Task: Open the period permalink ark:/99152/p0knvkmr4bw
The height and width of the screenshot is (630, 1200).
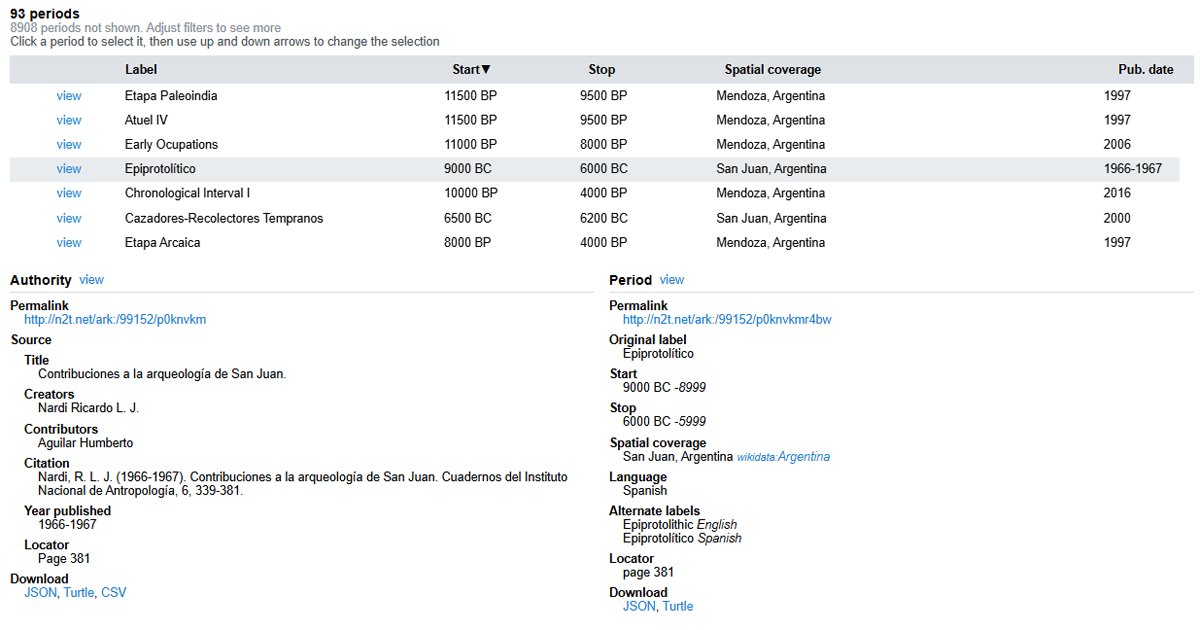Action: [727, 319]
